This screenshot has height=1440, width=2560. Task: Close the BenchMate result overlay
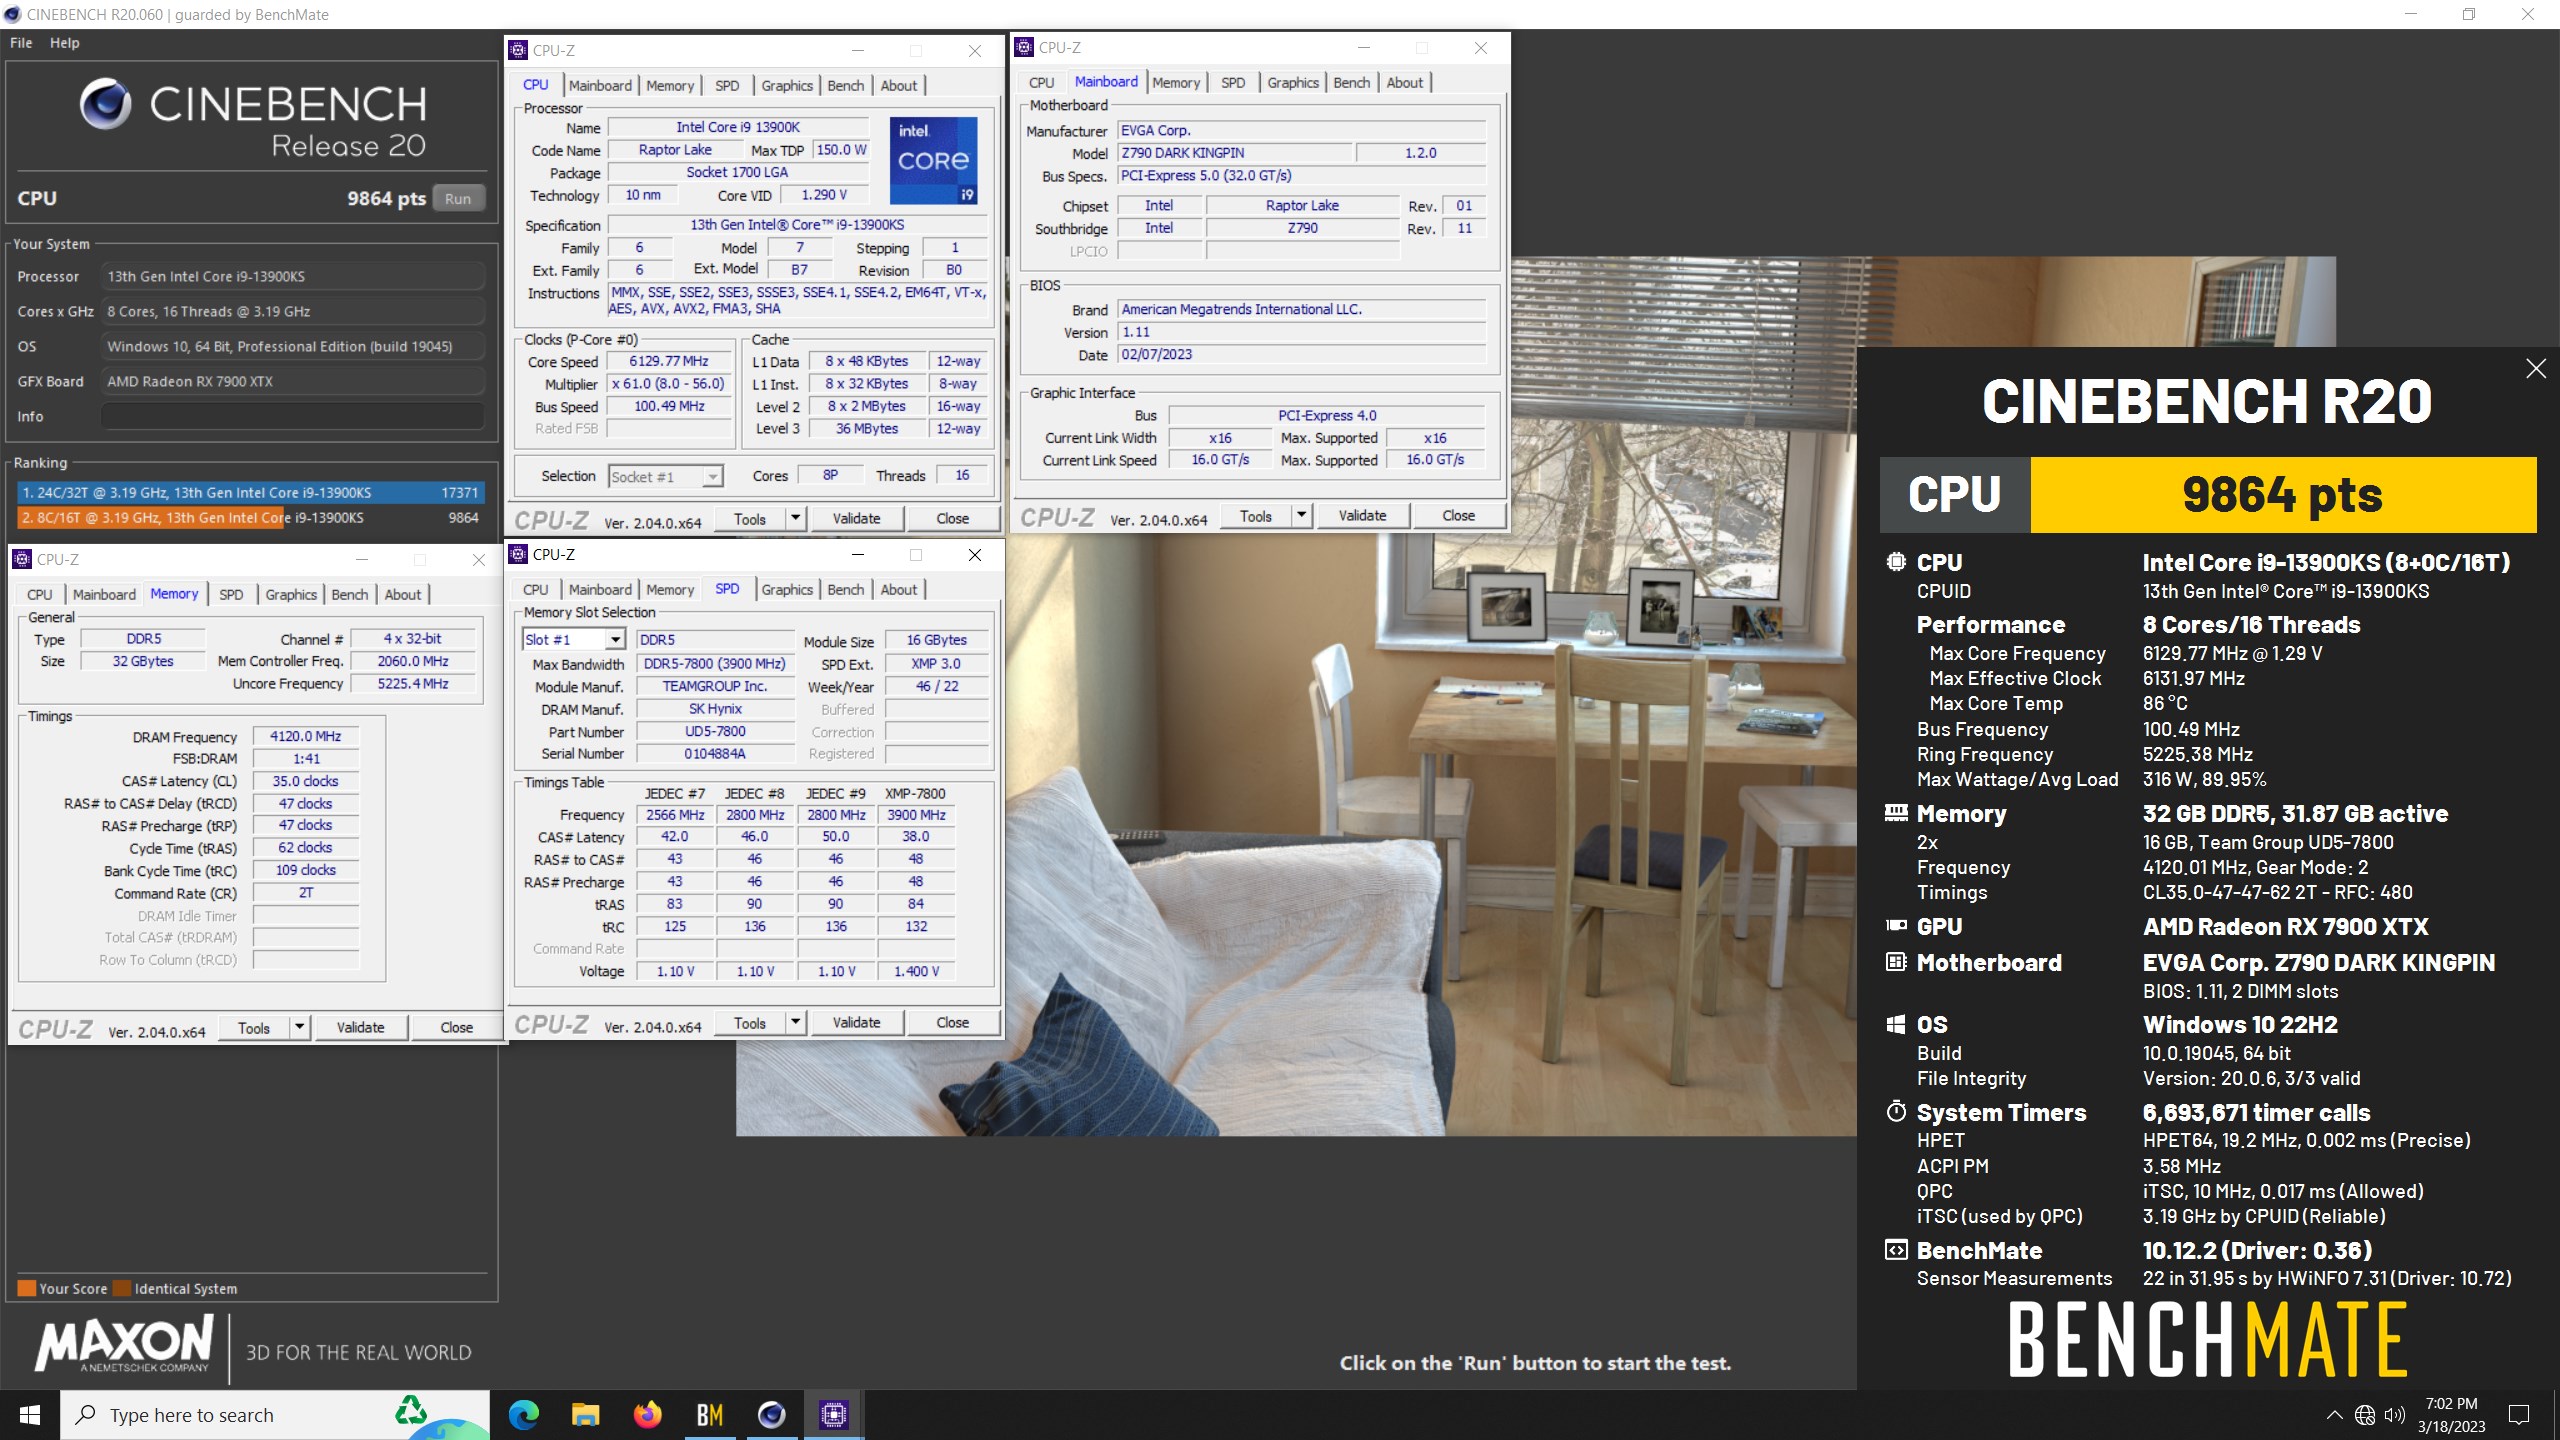[x=2536, y=369]
